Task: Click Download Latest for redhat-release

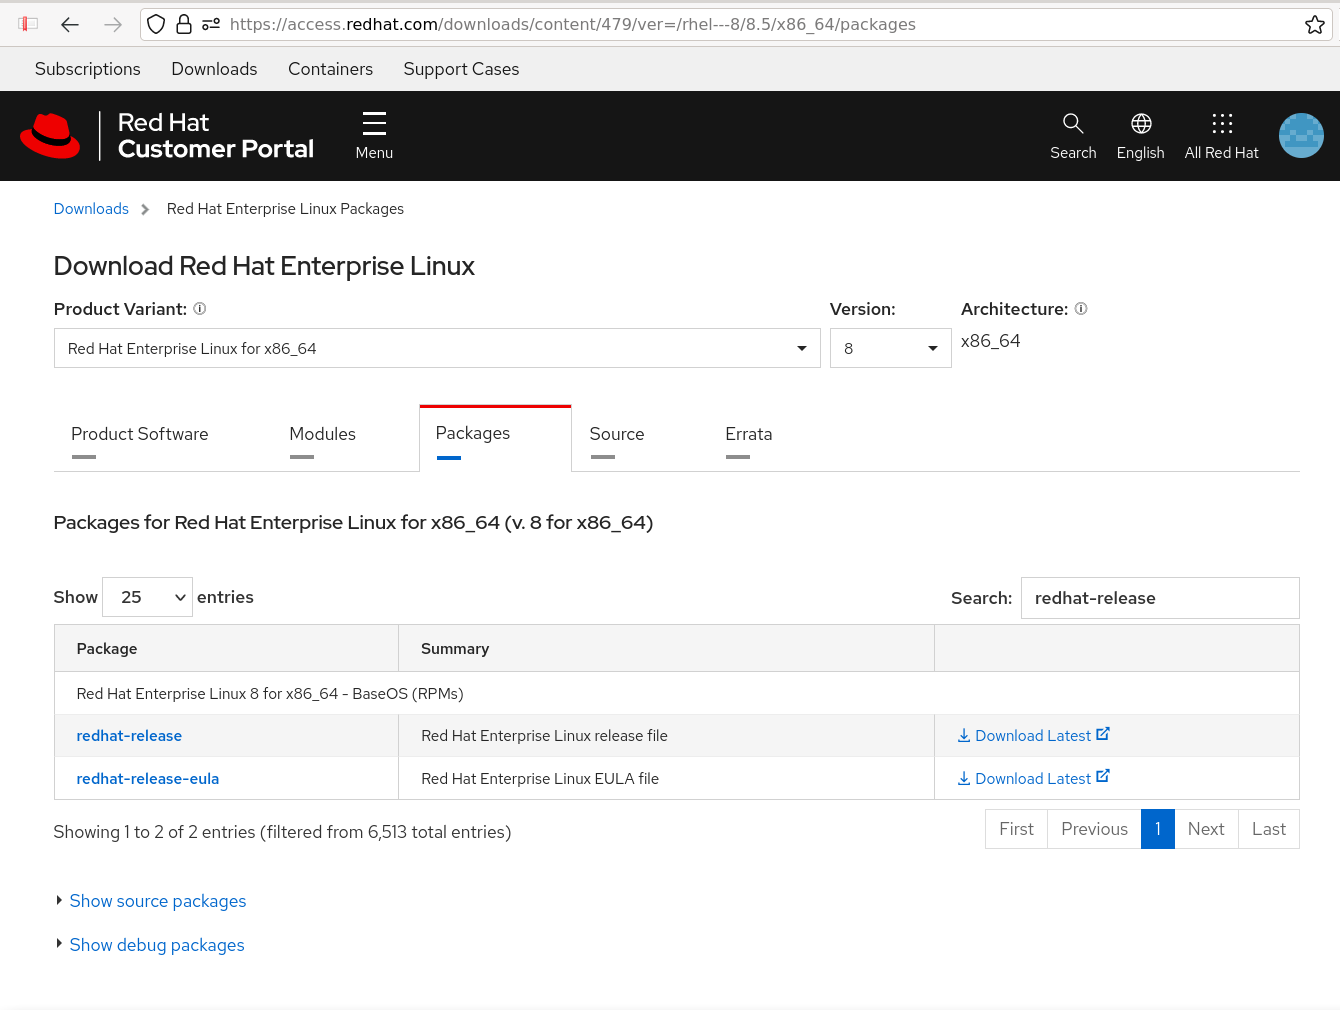Action: 1033,736
